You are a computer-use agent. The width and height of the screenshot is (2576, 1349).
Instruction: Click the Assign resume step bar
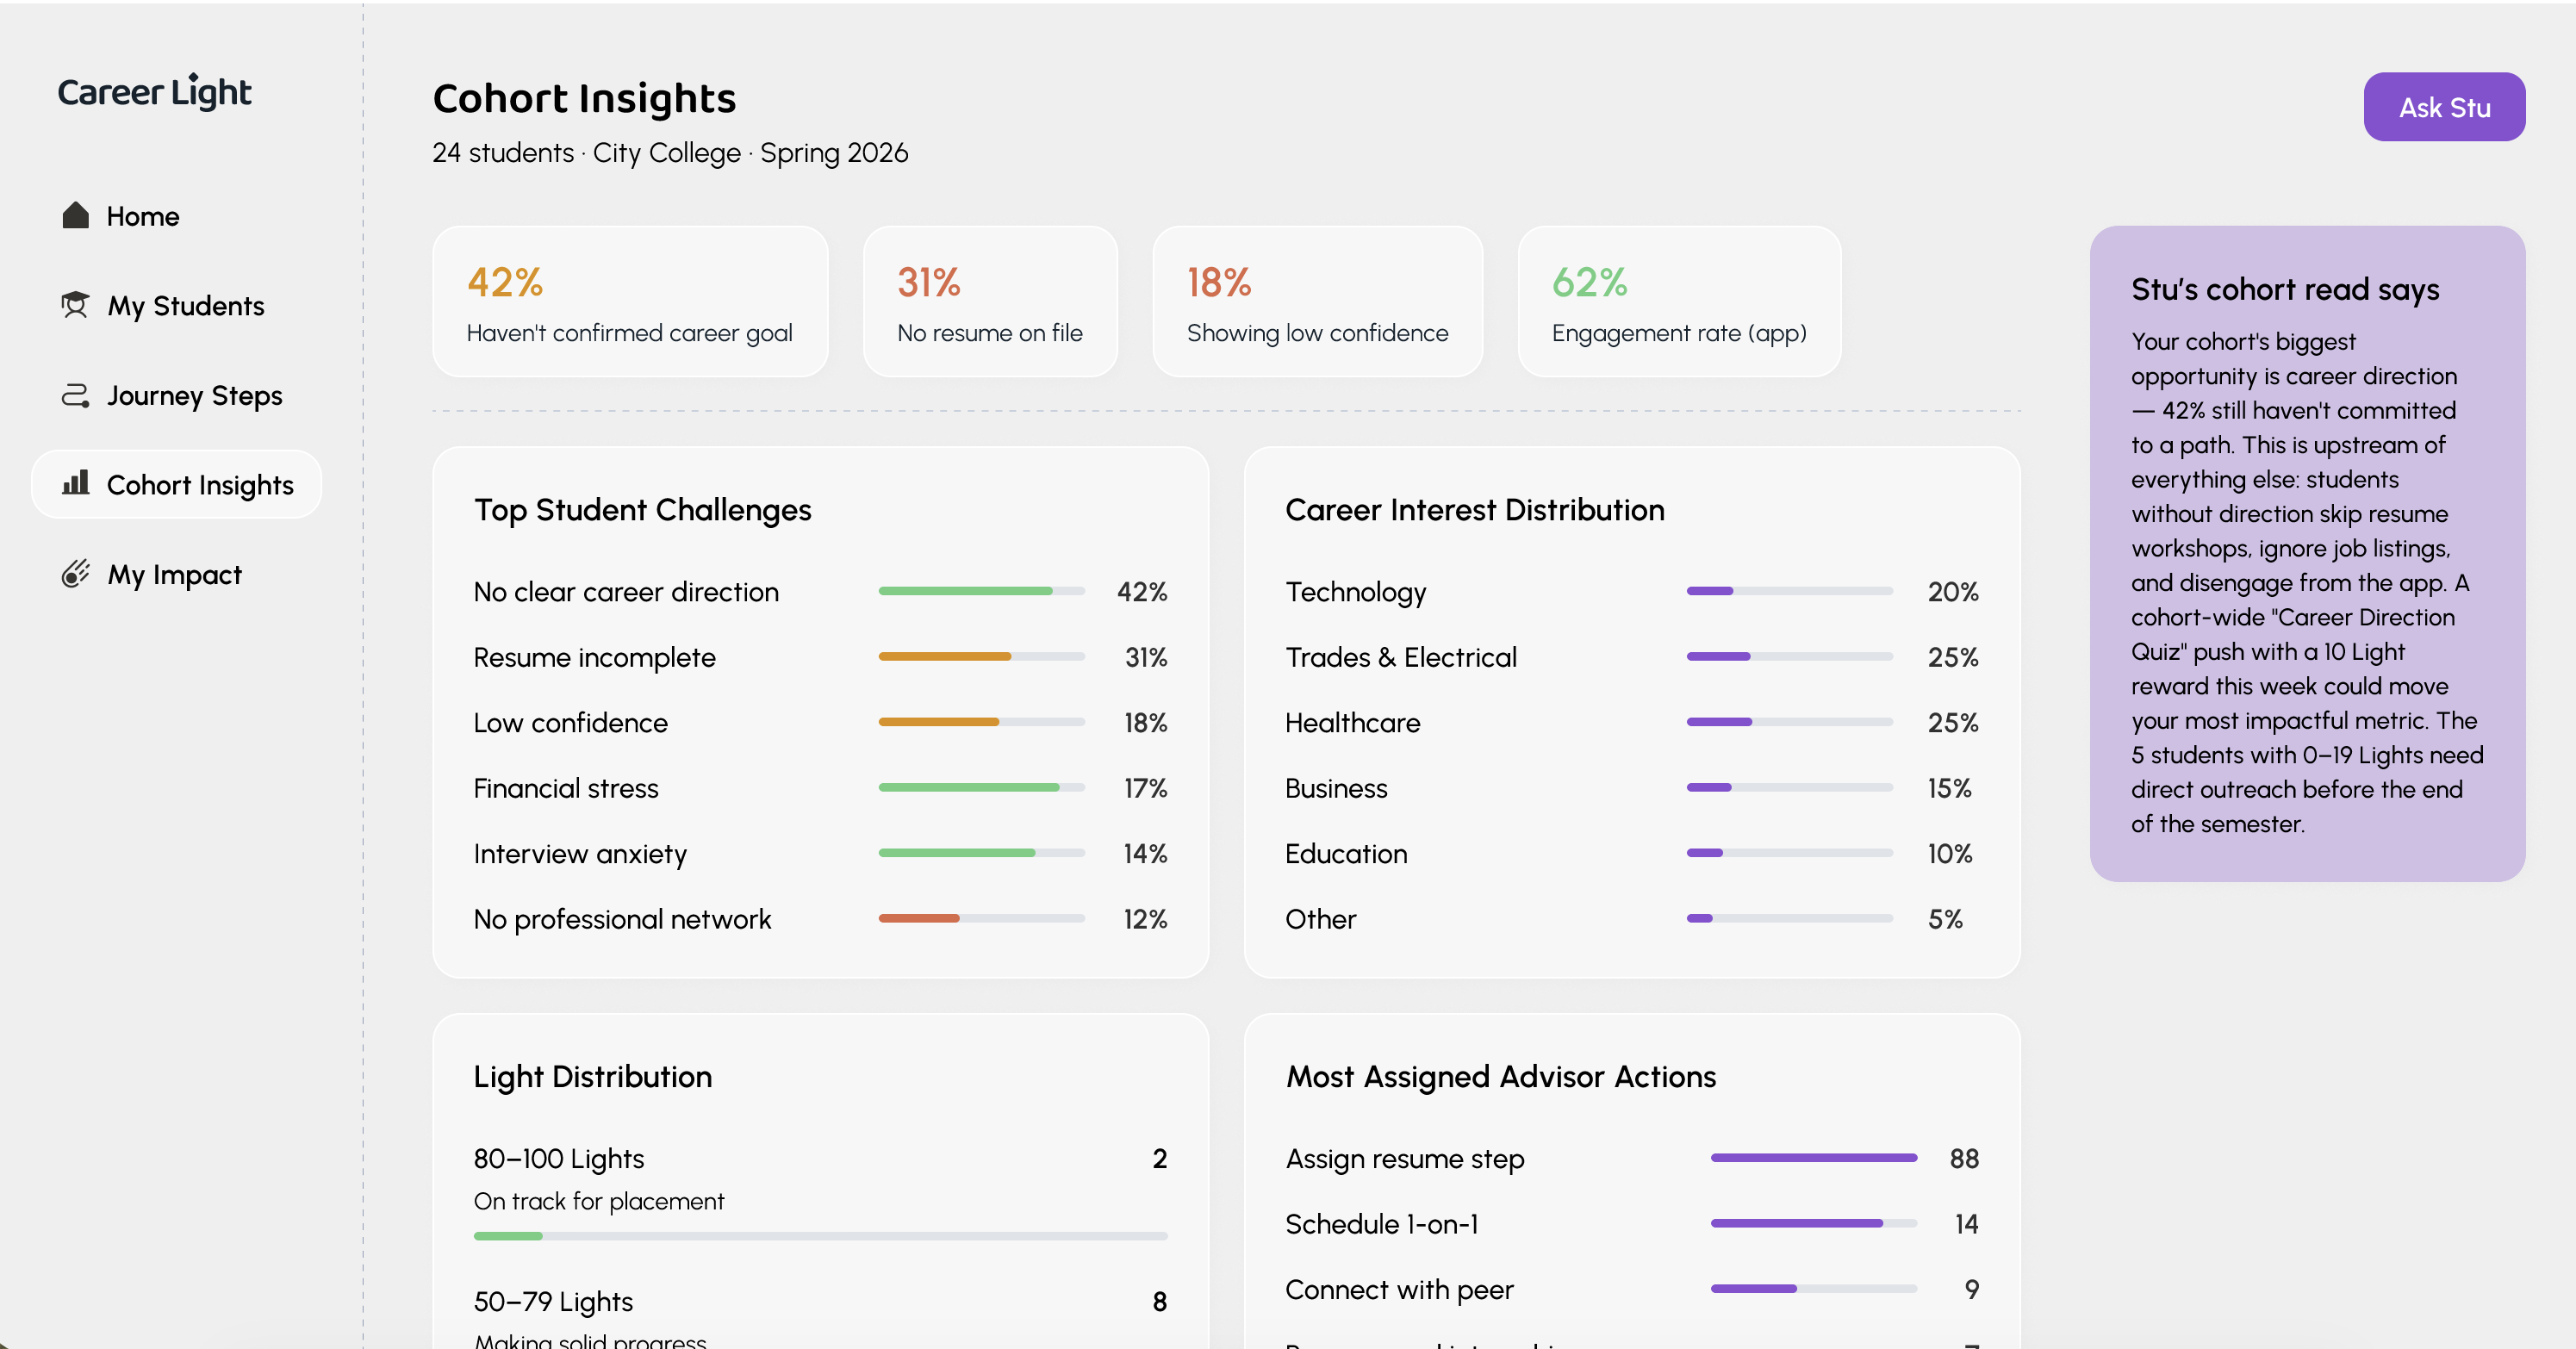point(1814,1158)
